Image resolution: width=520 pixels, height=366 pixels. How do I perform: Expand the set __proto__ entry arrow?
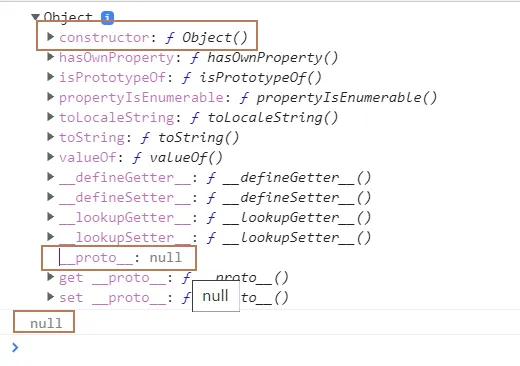[x=50, y=297]
